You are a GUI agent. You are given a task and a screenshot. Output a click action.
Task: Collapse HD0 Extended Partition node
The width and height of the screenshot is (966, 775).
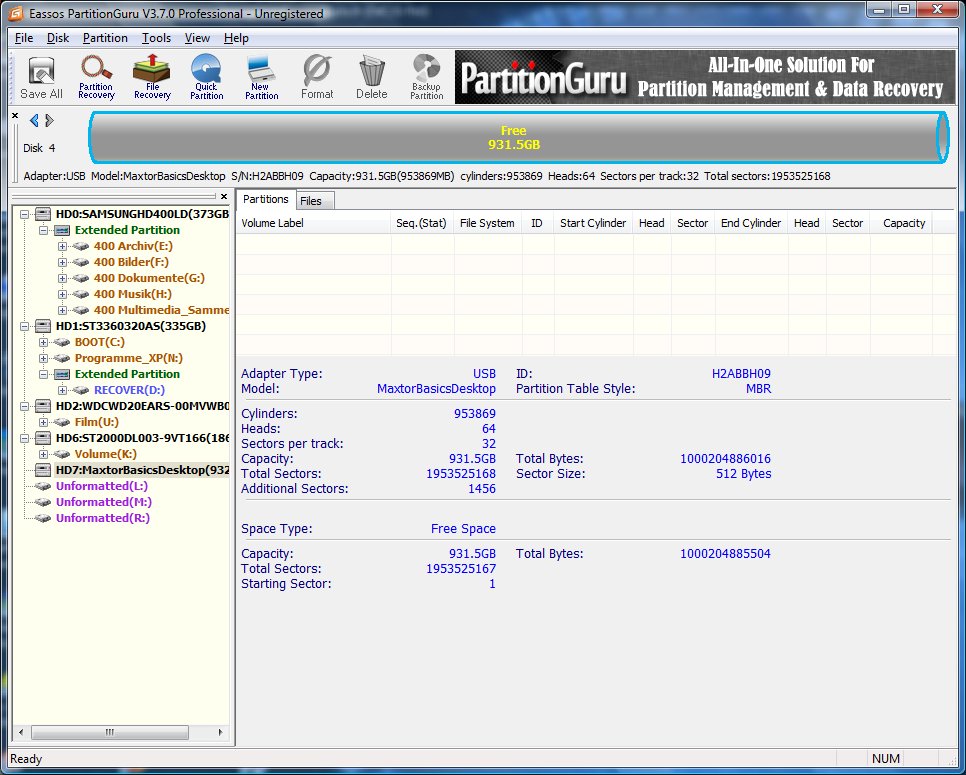(43, 230)
